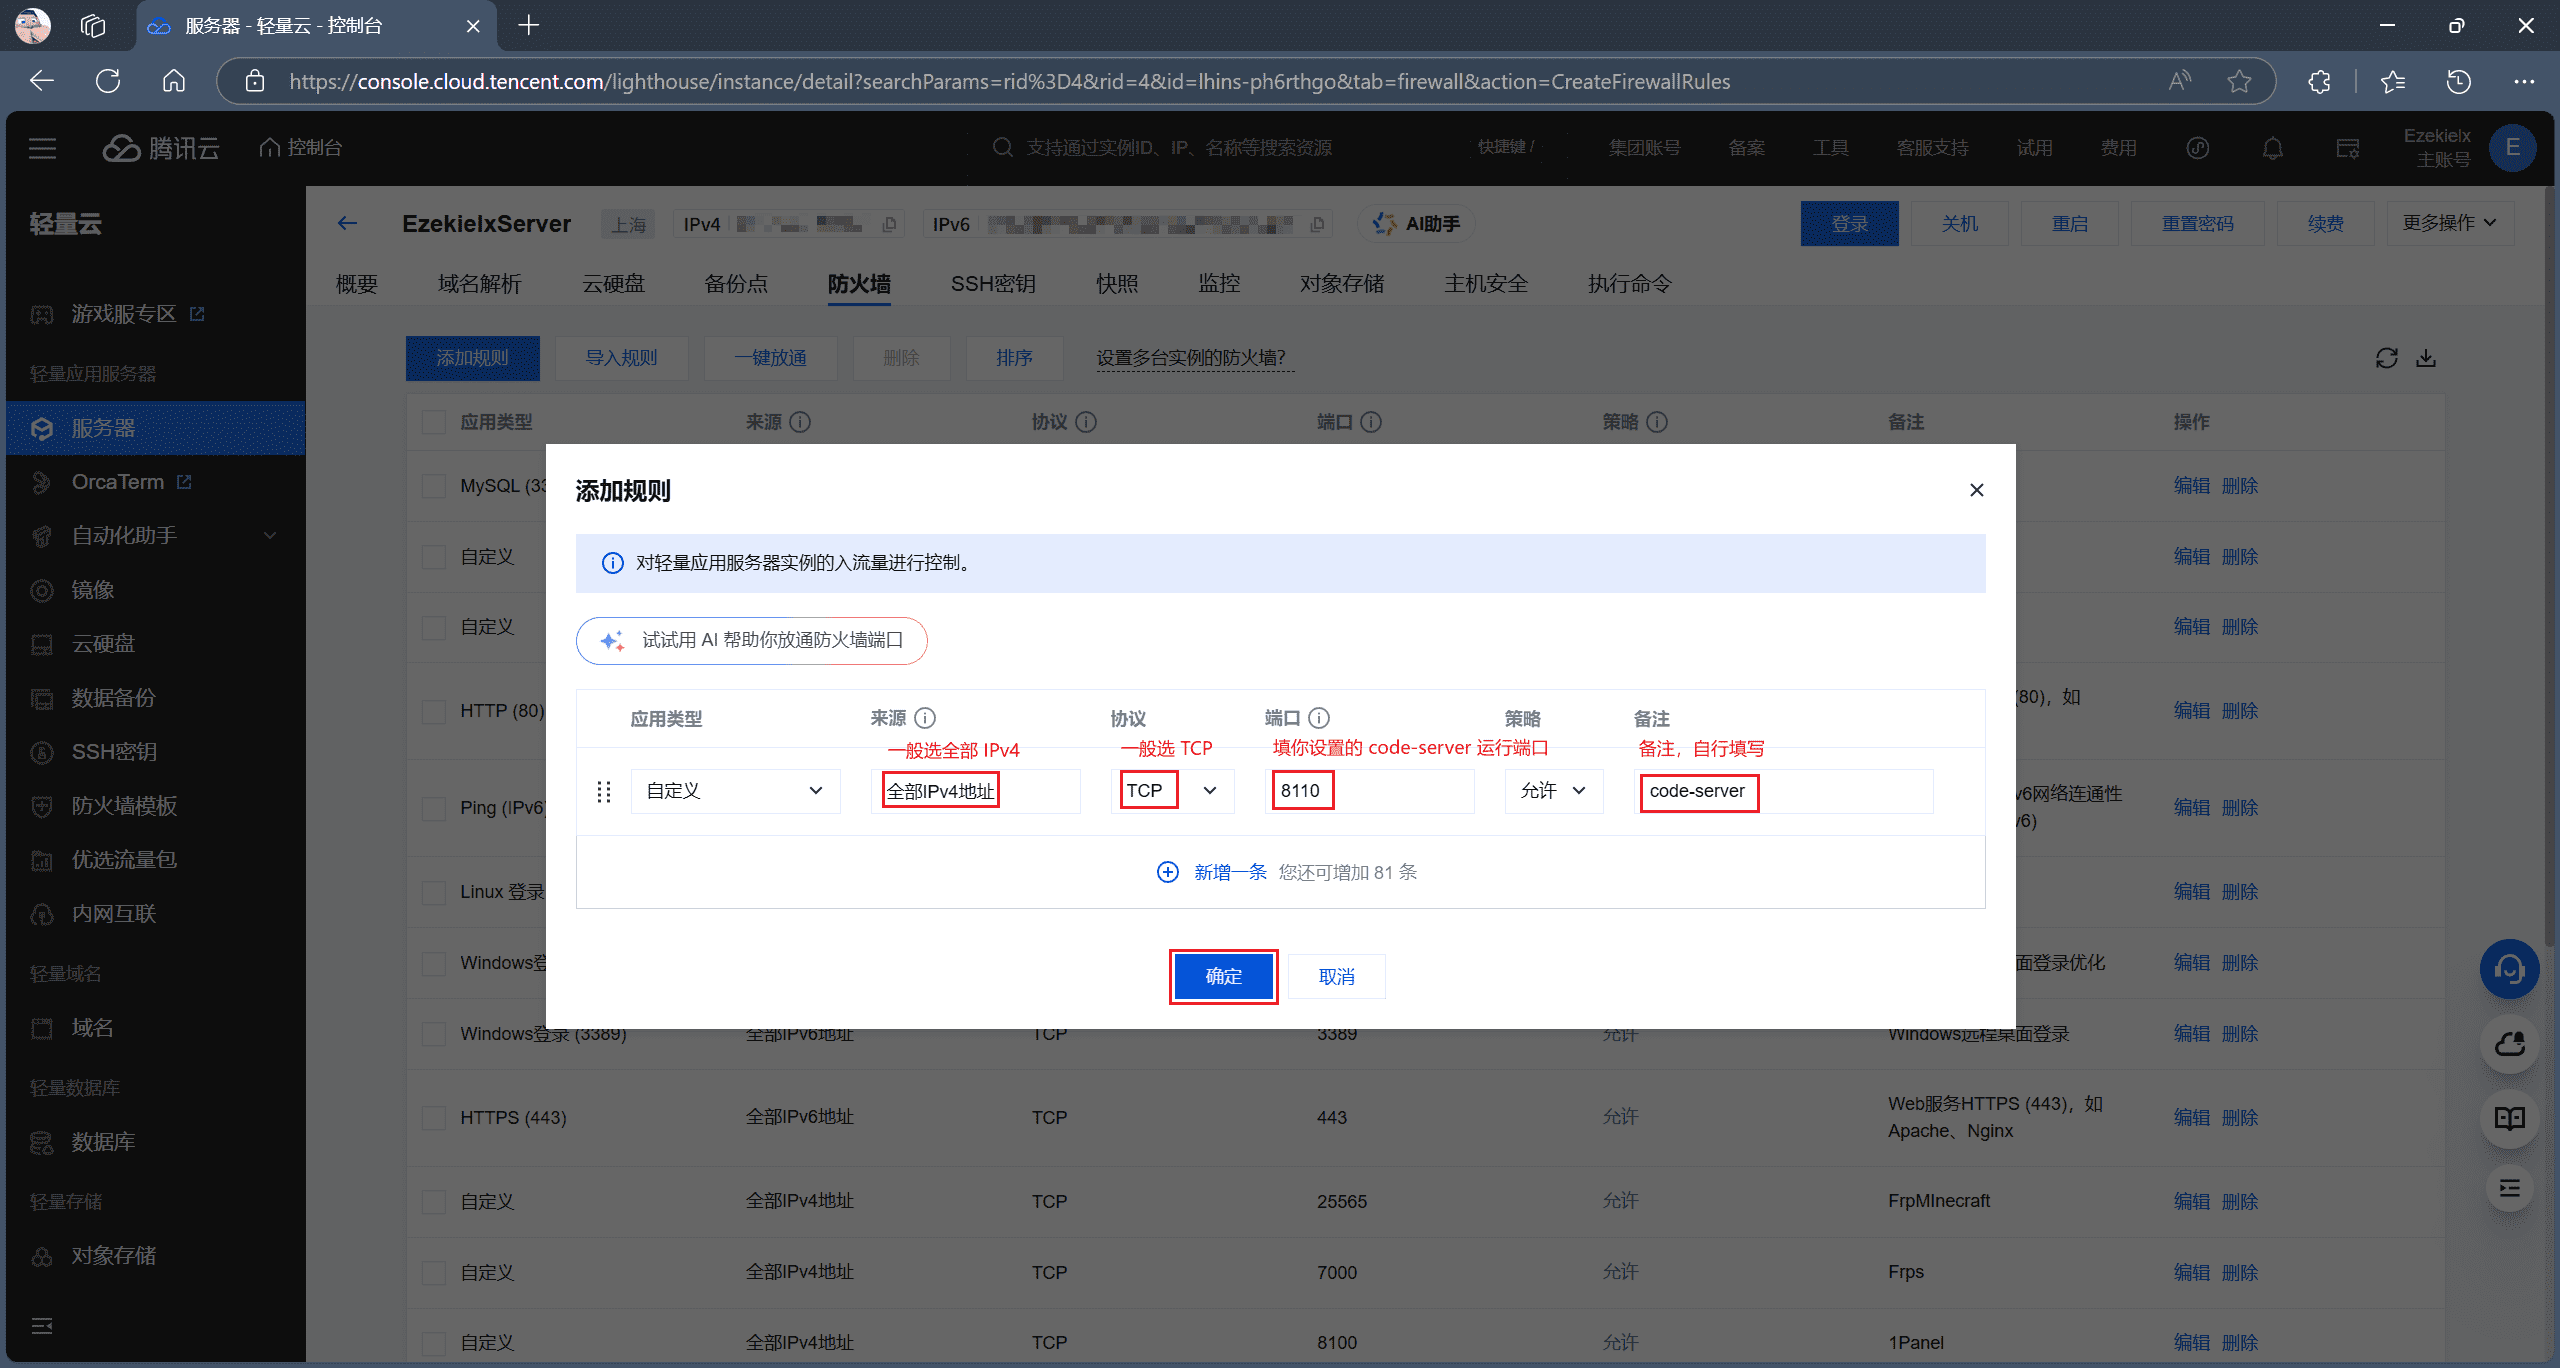Click the 取消 cancel button
2560x1368 pixels.
pyautogui.click(x=1336, y=976)
